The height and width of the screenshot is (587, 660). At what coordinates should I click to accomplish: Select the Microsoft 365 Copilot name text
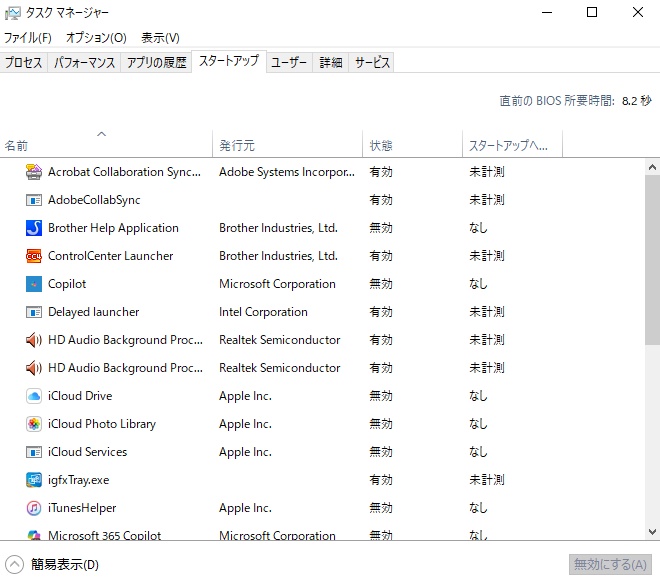pos(104,535)
